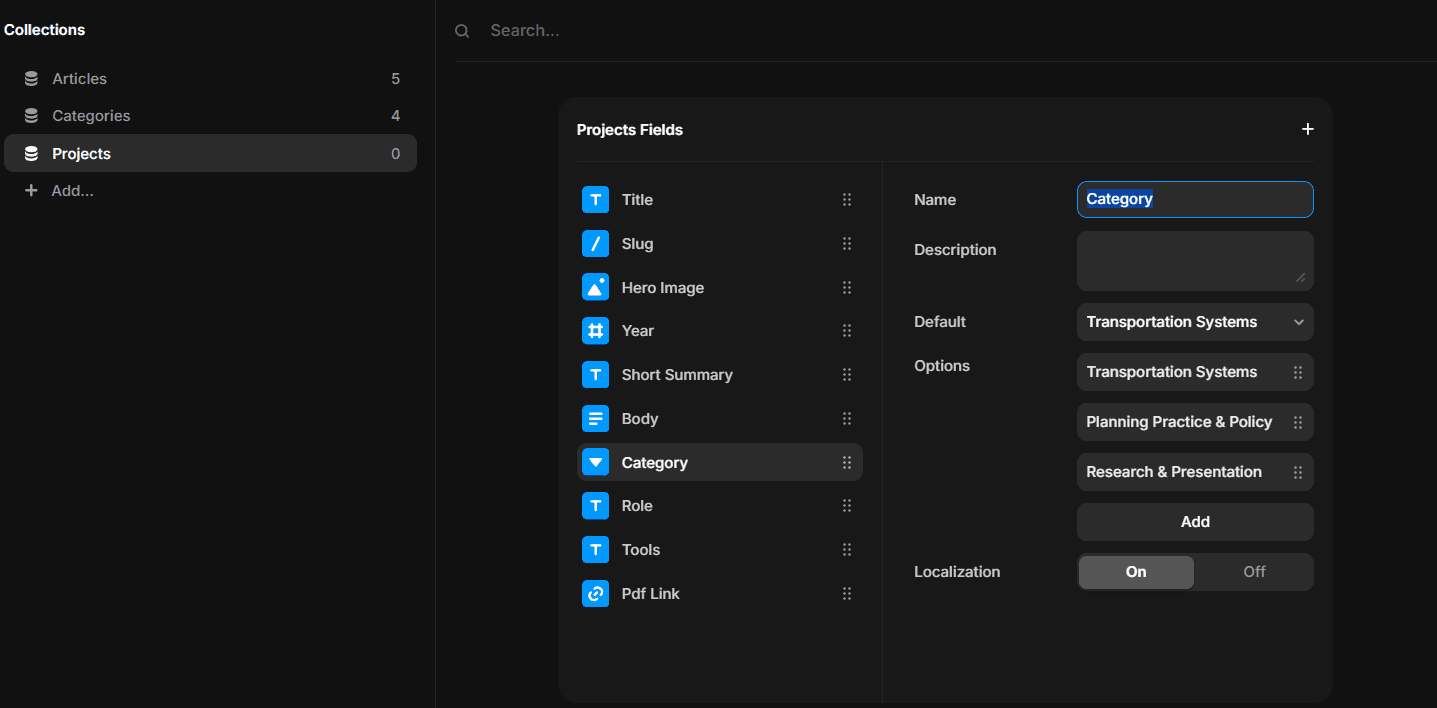The width and height of the screenshot is (1437, 708).
Task: Click the Description text area
Action: point(1195,261)
